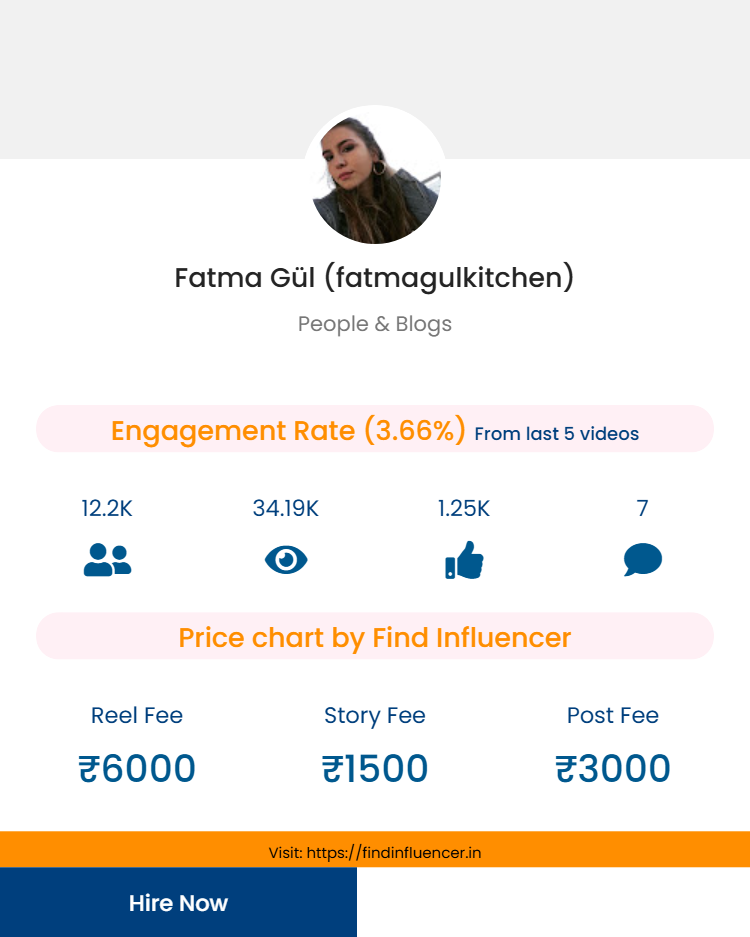Click the Fatma Gül profile name
Image resolution: width=750 pixels, height=937 pixels.
coord(375,277)
